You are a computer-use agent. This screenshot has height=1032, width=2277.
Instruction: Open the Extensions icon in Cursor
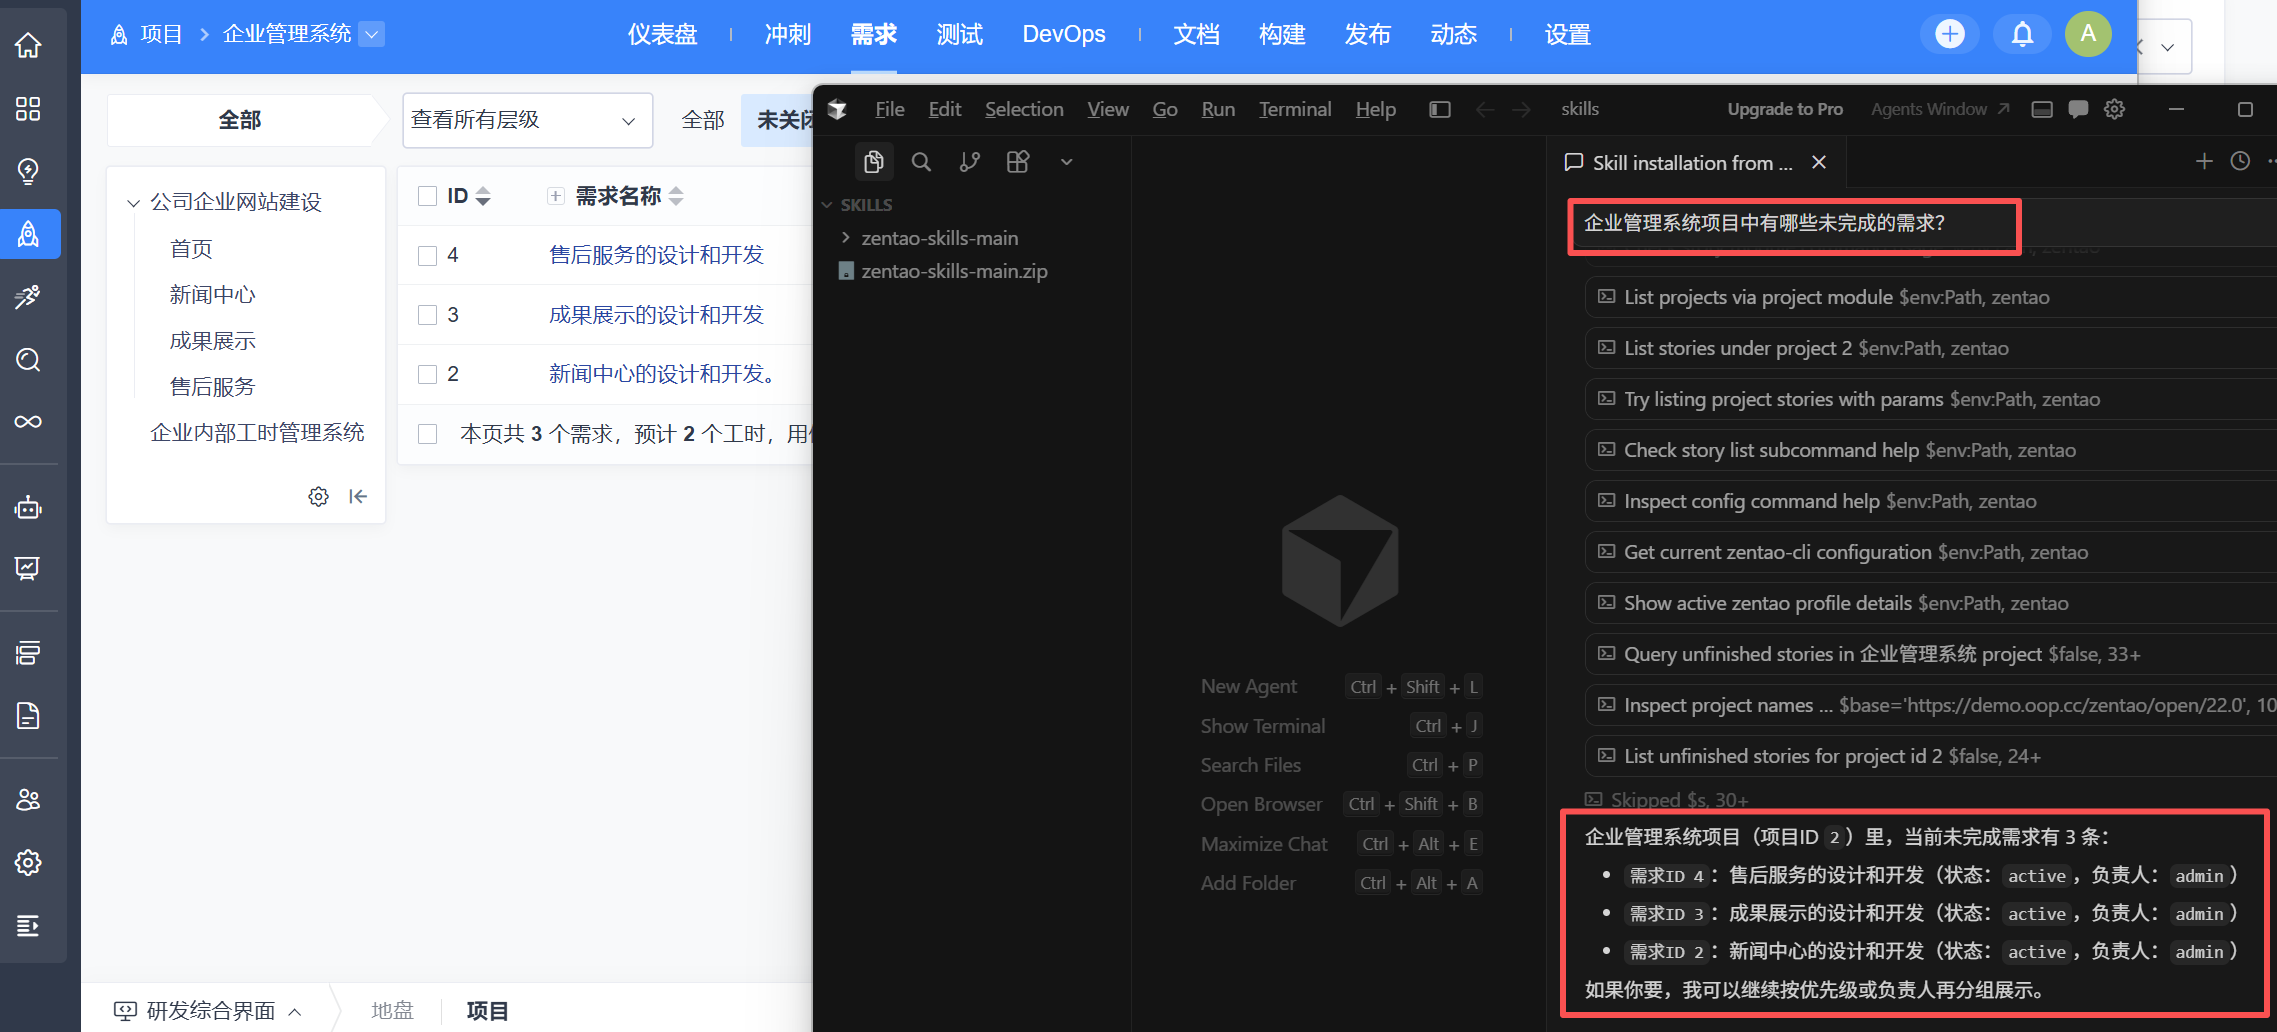coord(1017,162)
